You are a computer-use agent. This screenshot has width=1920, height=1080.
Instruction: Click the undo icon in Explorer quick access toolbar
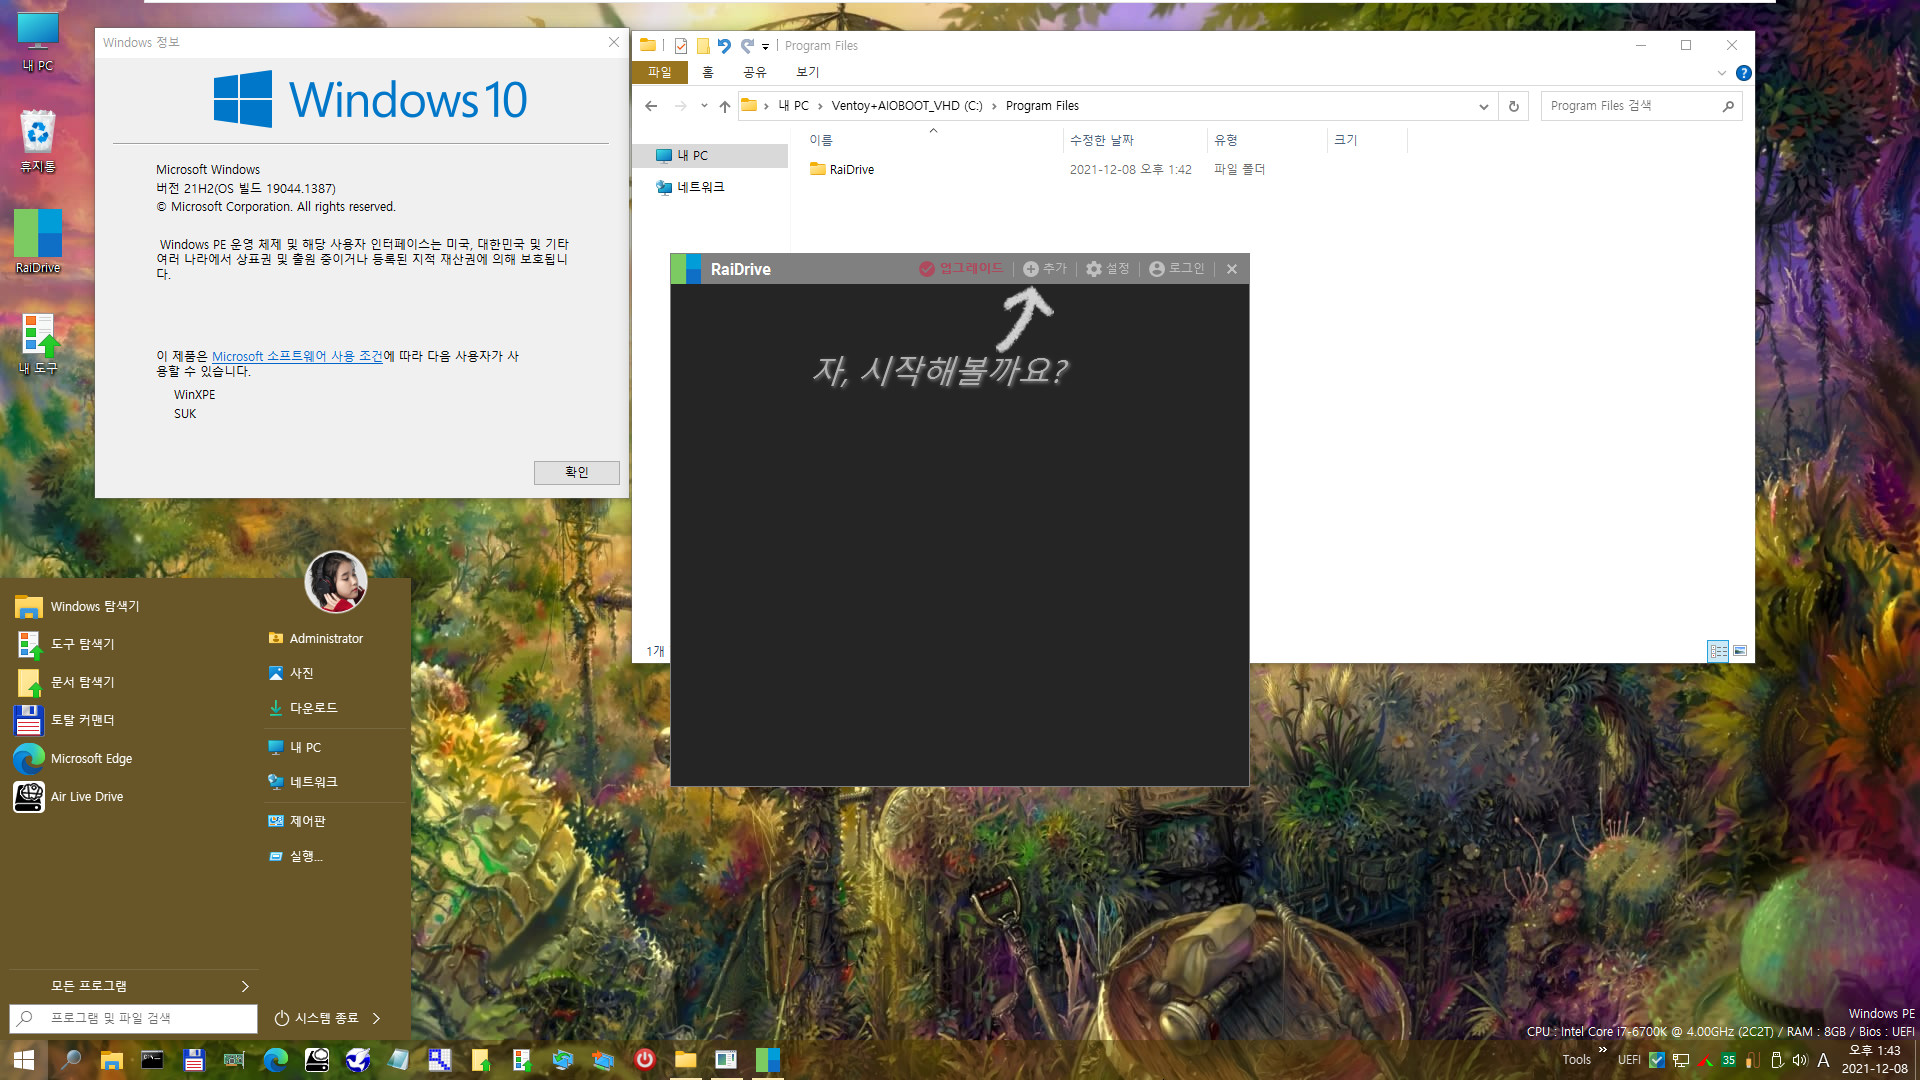point(724,46)
